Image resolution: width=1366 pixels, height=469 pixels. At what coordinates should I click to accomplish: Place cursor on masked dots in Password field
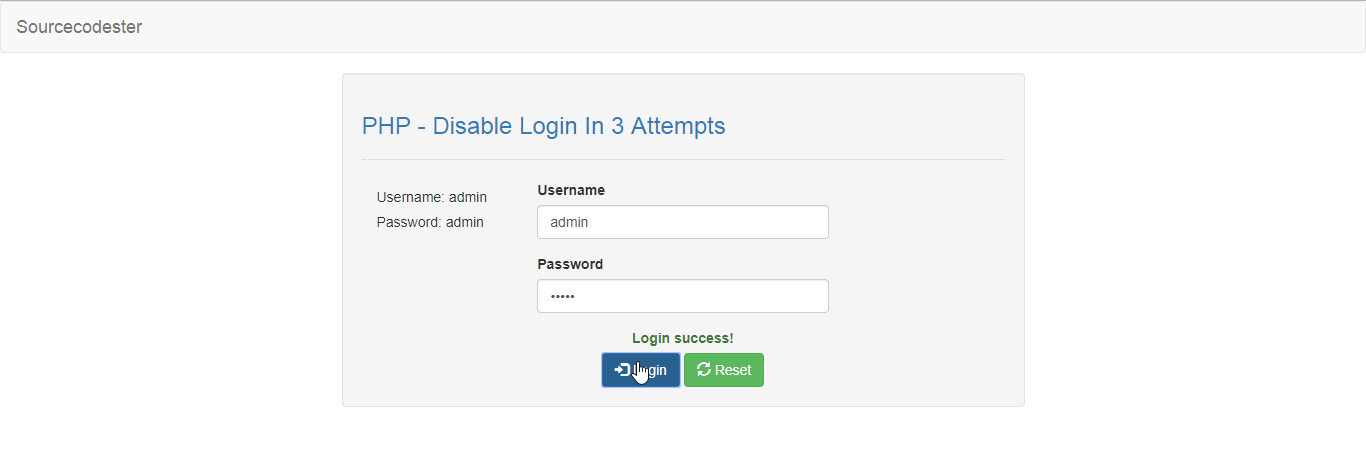click(x=563, y=297)
